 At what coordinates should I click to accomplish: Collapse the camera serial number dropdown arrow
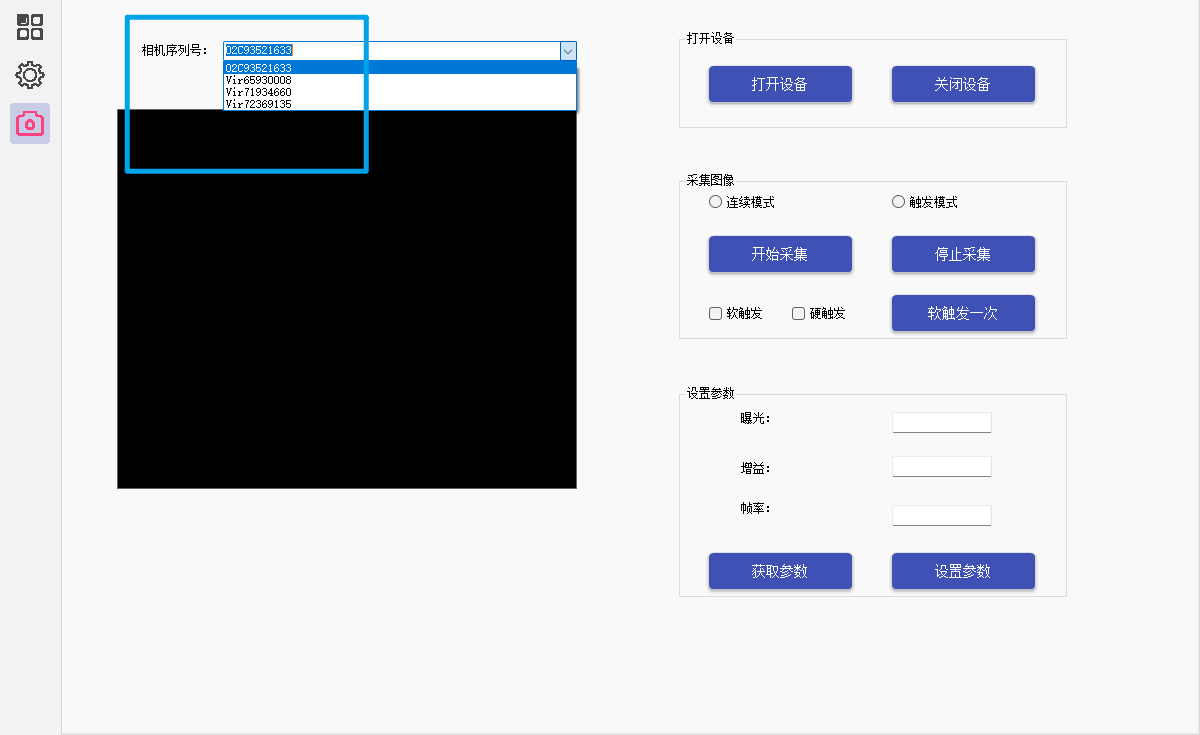pos(568,50)
